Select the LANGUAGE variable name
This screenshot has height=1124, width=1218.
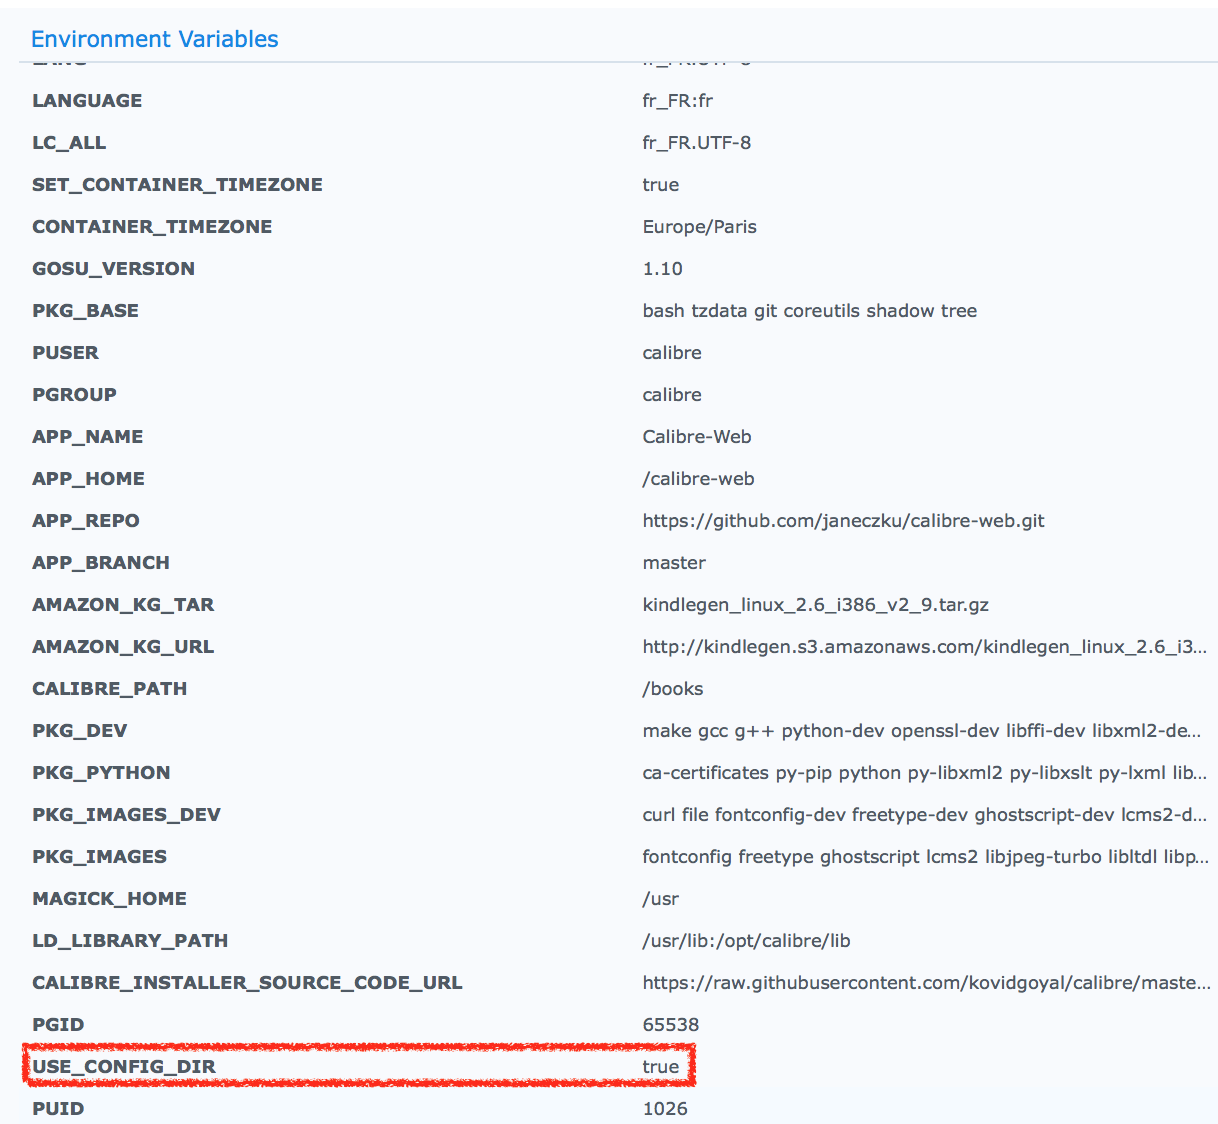[x=87, y=100]
